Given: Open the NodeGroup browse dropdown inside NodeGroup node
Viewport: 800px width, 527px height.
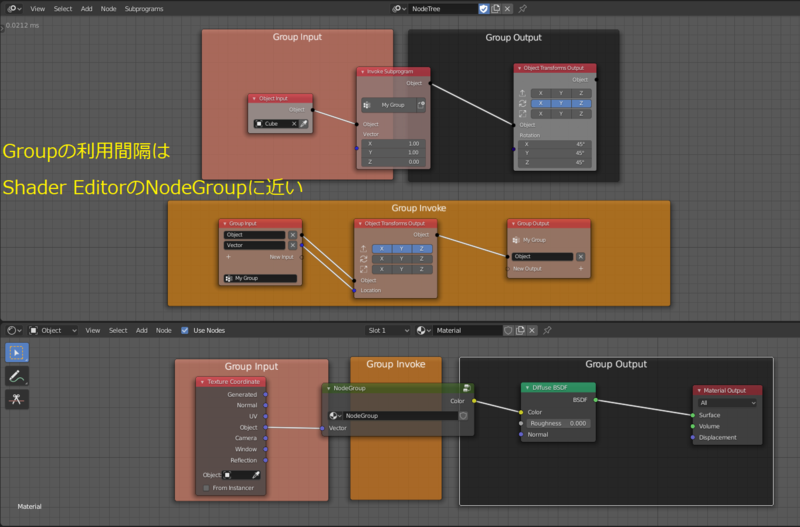Looking at the screenshot, I should (335, 416).
